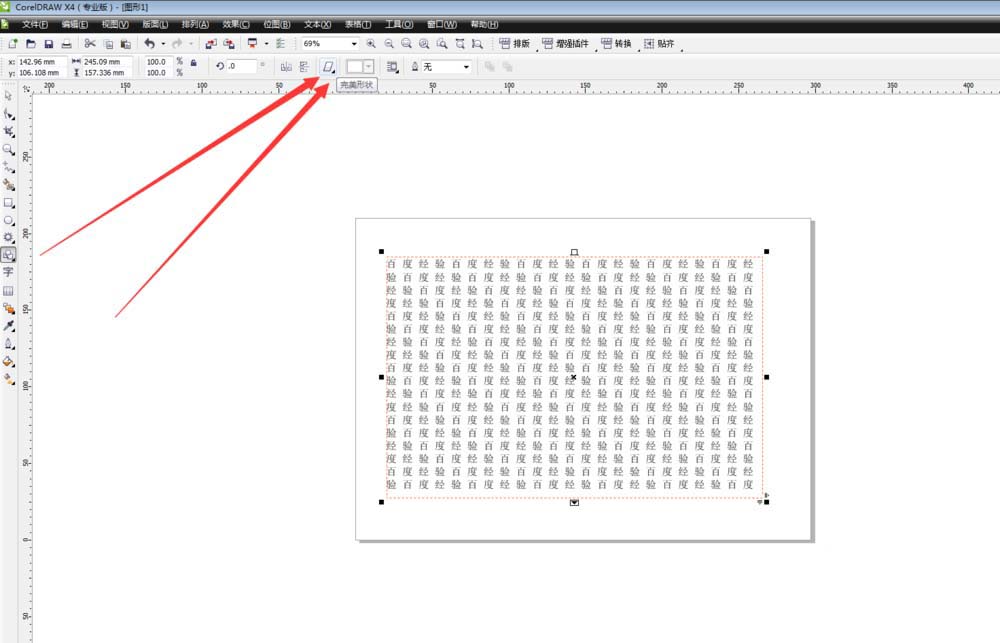Open the 帮助(H) menu
This screenshot has height=643, width=1000.
(484, 24)
